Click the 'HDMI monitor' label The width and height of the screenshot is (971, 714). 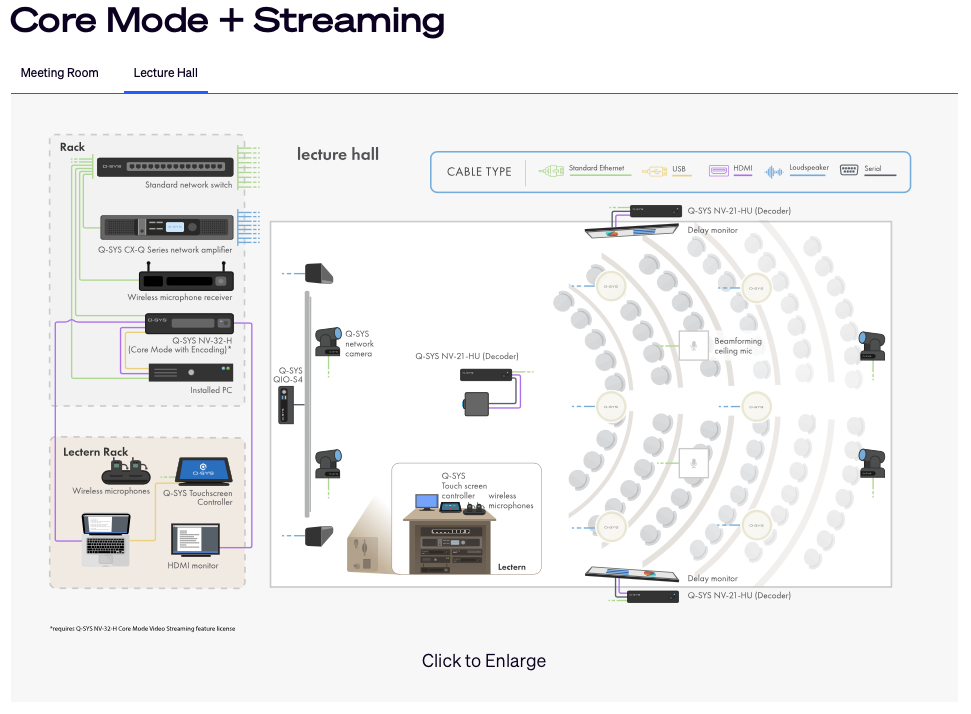(193, 566)
